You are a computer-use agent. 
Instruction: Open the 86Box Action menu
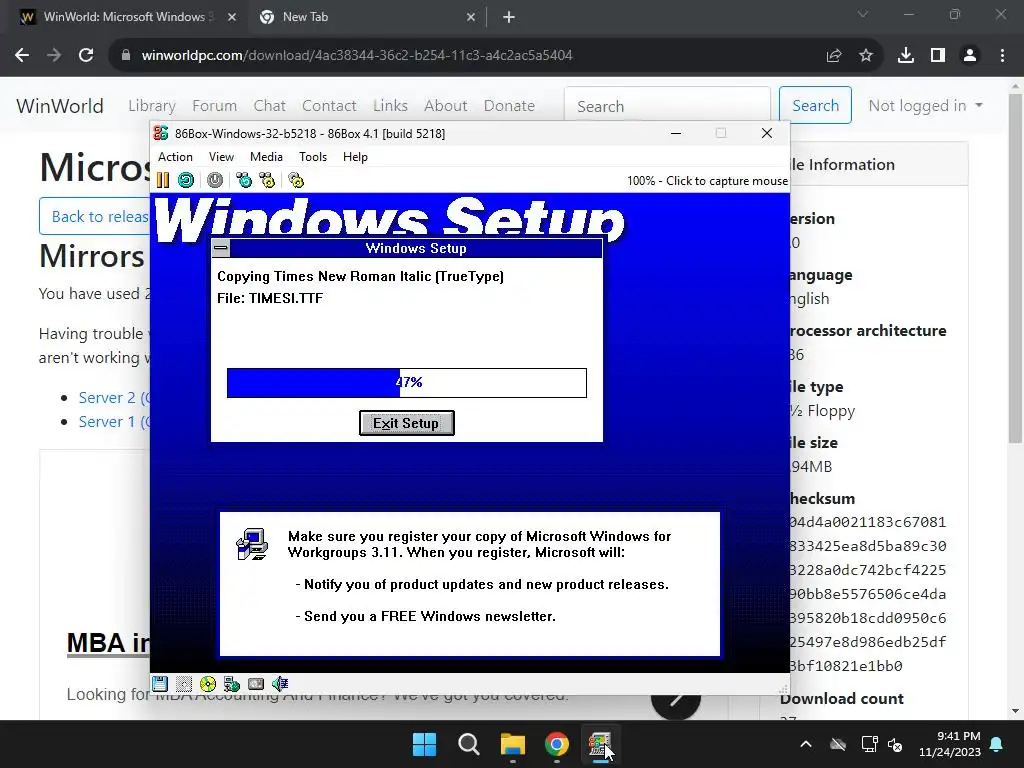coord(175,157)
